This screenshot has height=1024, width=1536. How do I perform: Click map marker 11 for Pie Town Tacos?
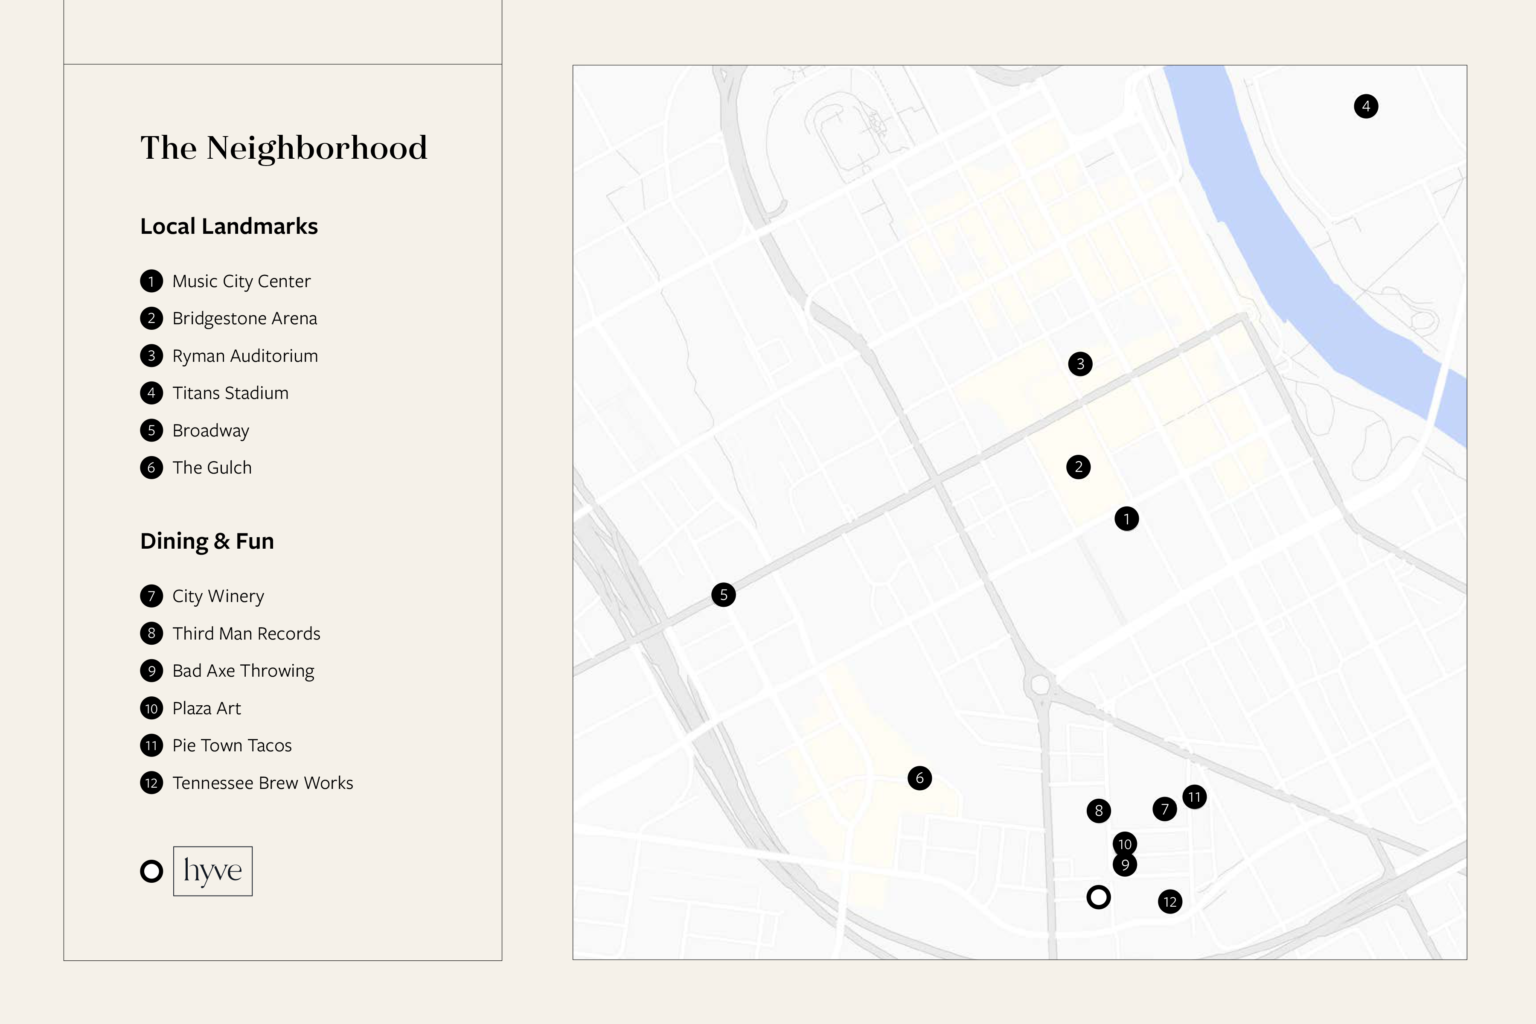click(1194, 797)
